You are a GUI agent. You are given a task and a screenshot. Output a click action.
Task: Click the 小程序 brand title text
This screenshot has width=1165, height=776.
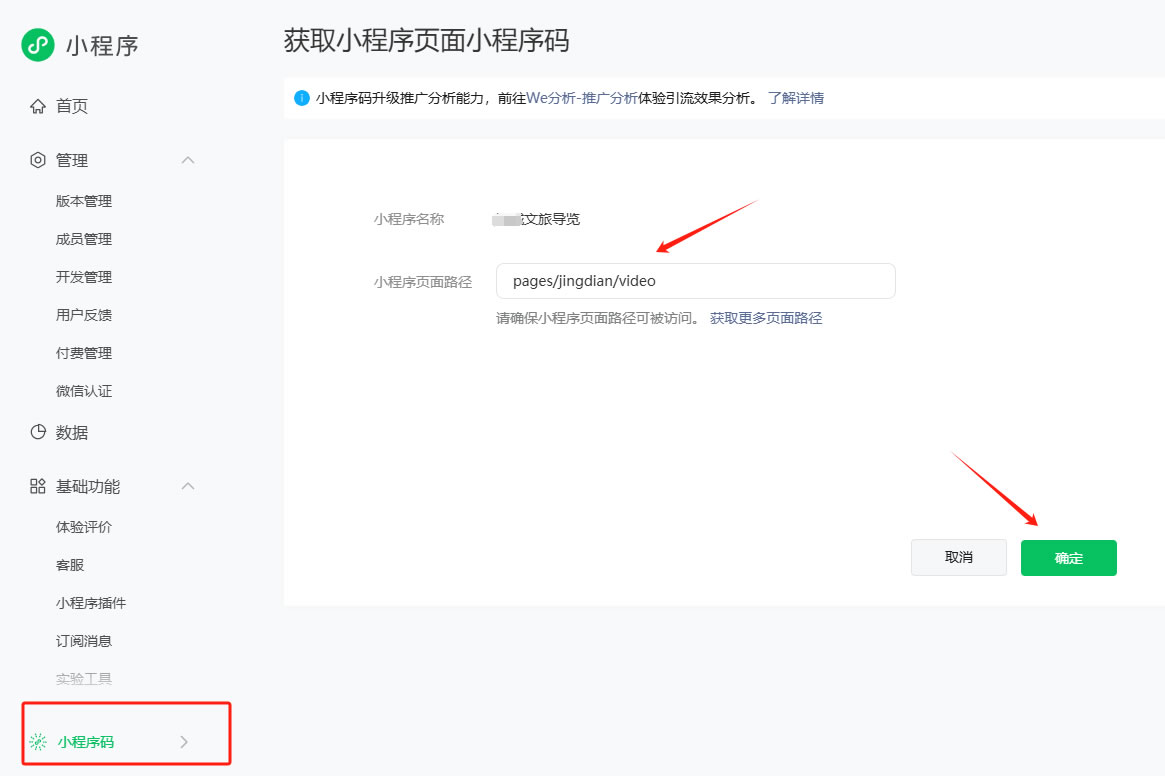102,45
